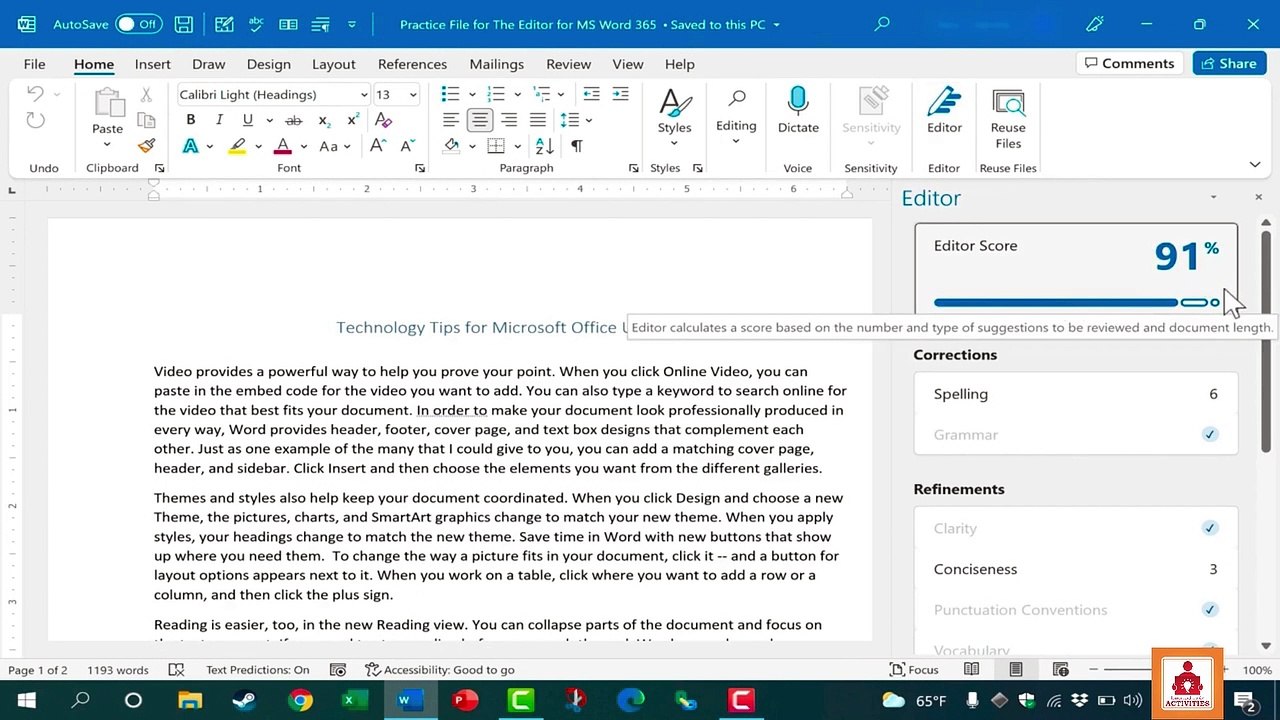Choose text highlight color
The image size is (1280, 720).
[237, 146]
